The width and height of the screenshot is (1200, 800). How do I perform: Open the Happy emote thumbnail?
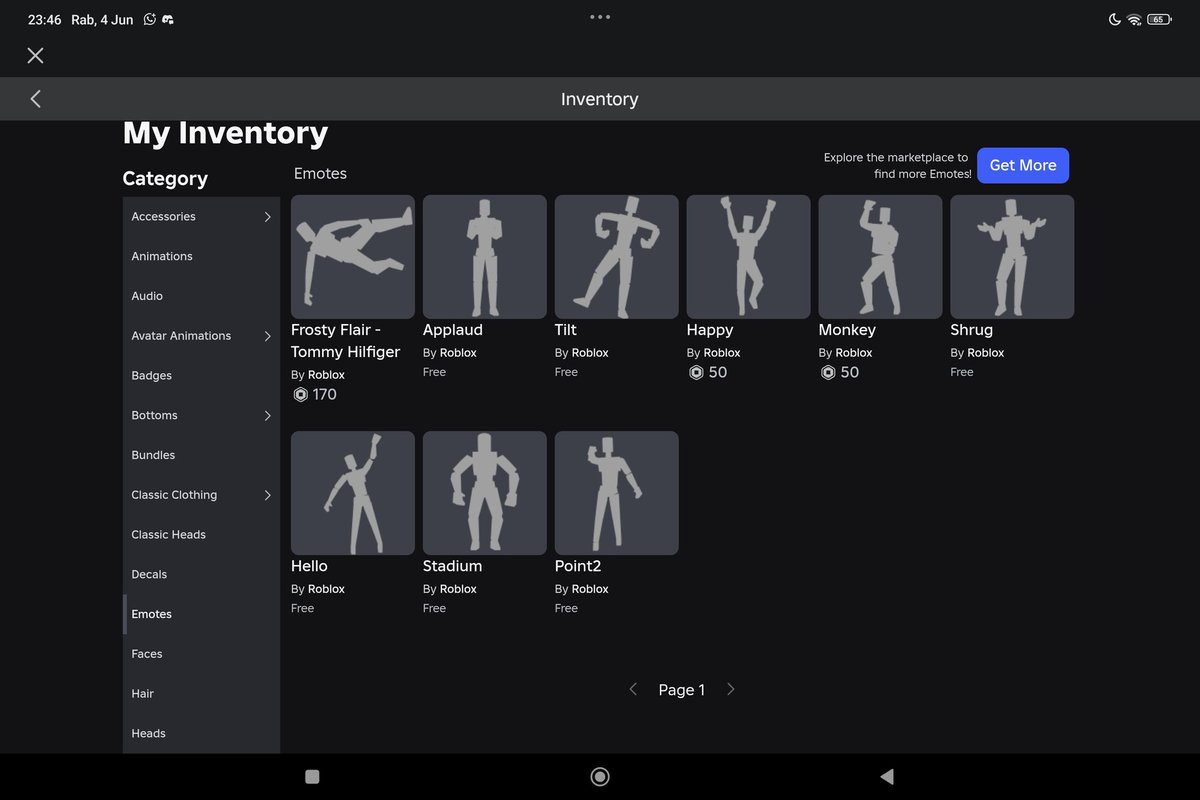pos(749,257)
